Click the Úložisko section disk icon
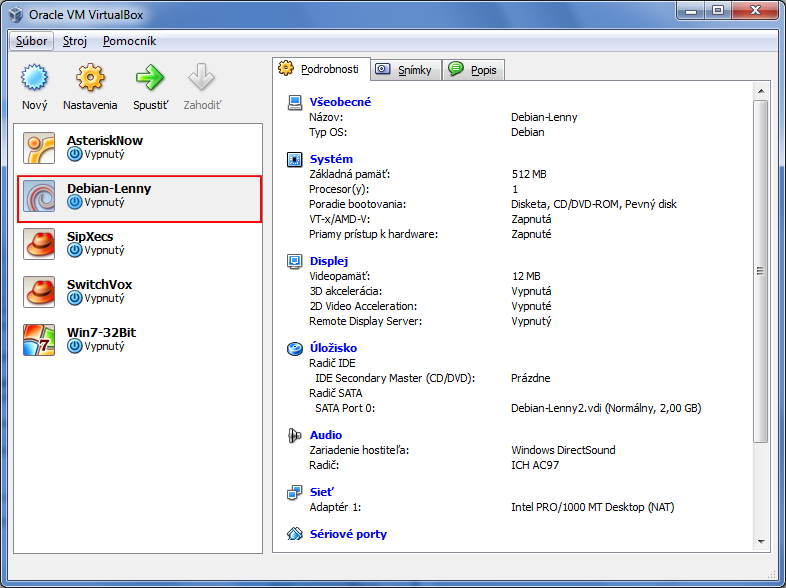The height and width of the screenshot is (588, 786). coord(295,348)
